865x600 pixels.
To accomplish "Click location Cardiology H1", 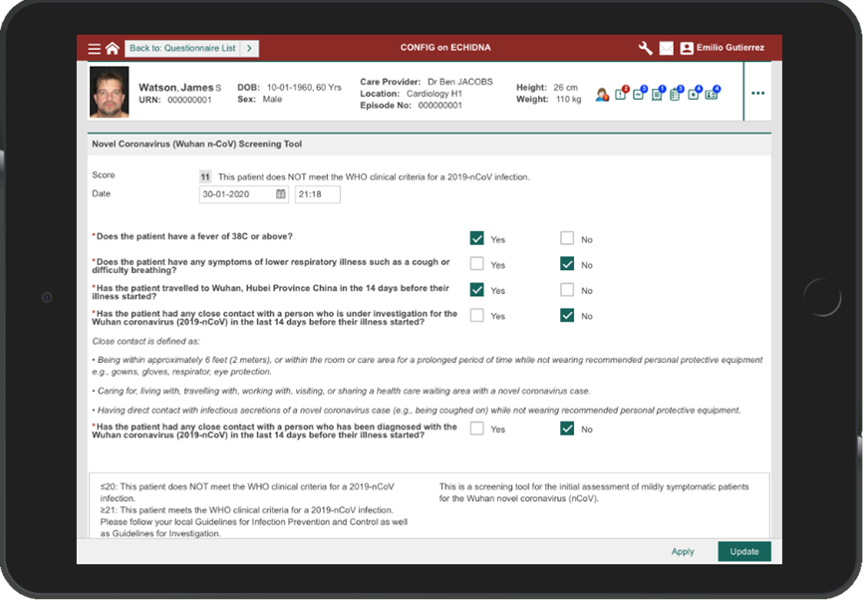I will [x=434, y=94].
